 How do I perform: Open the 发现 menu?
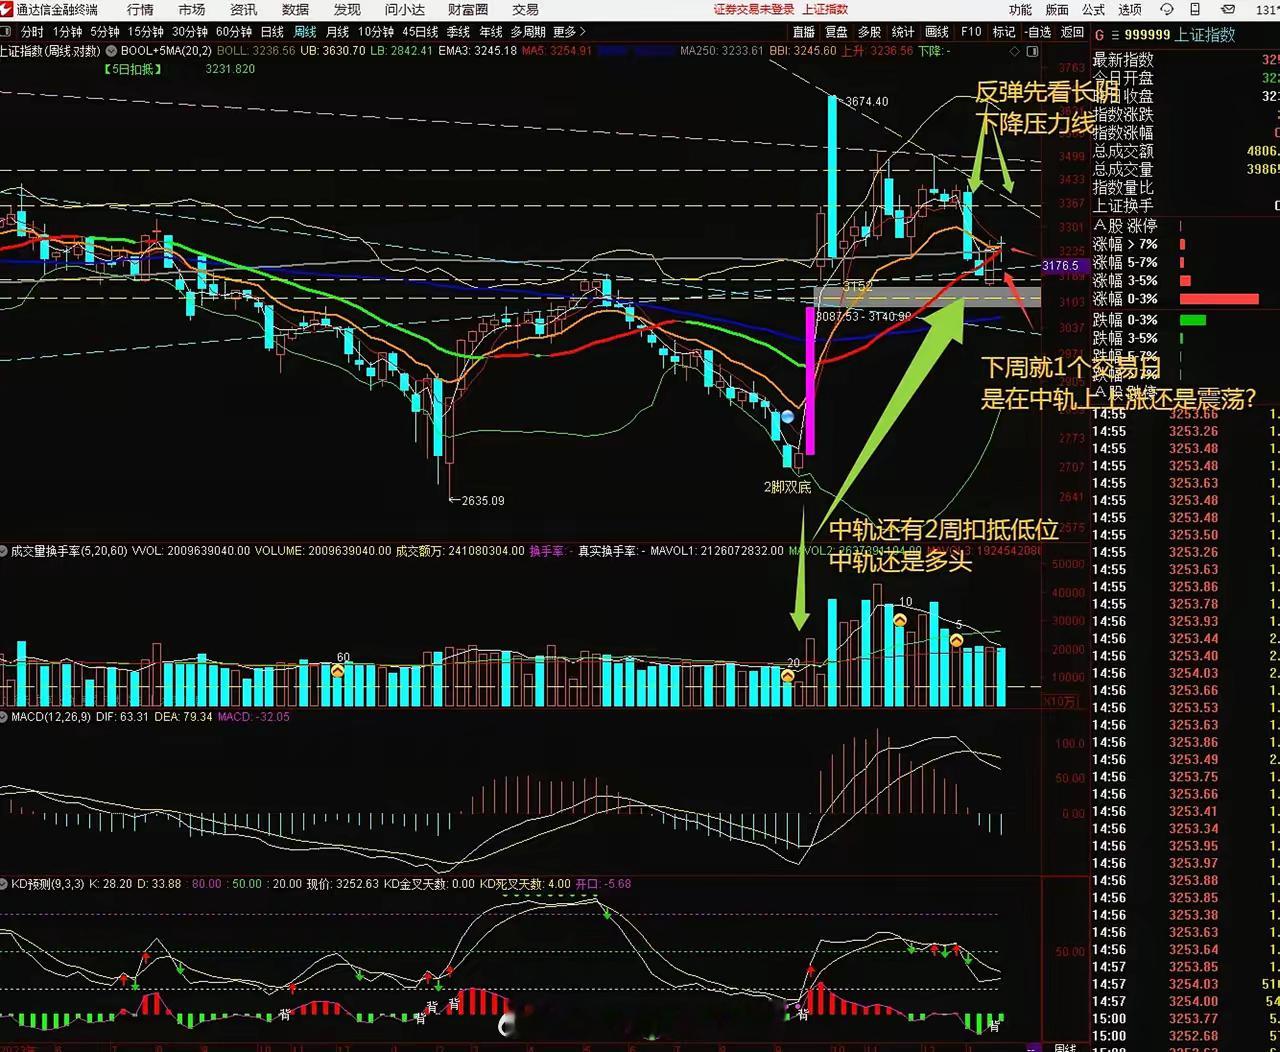click(347, 9)
